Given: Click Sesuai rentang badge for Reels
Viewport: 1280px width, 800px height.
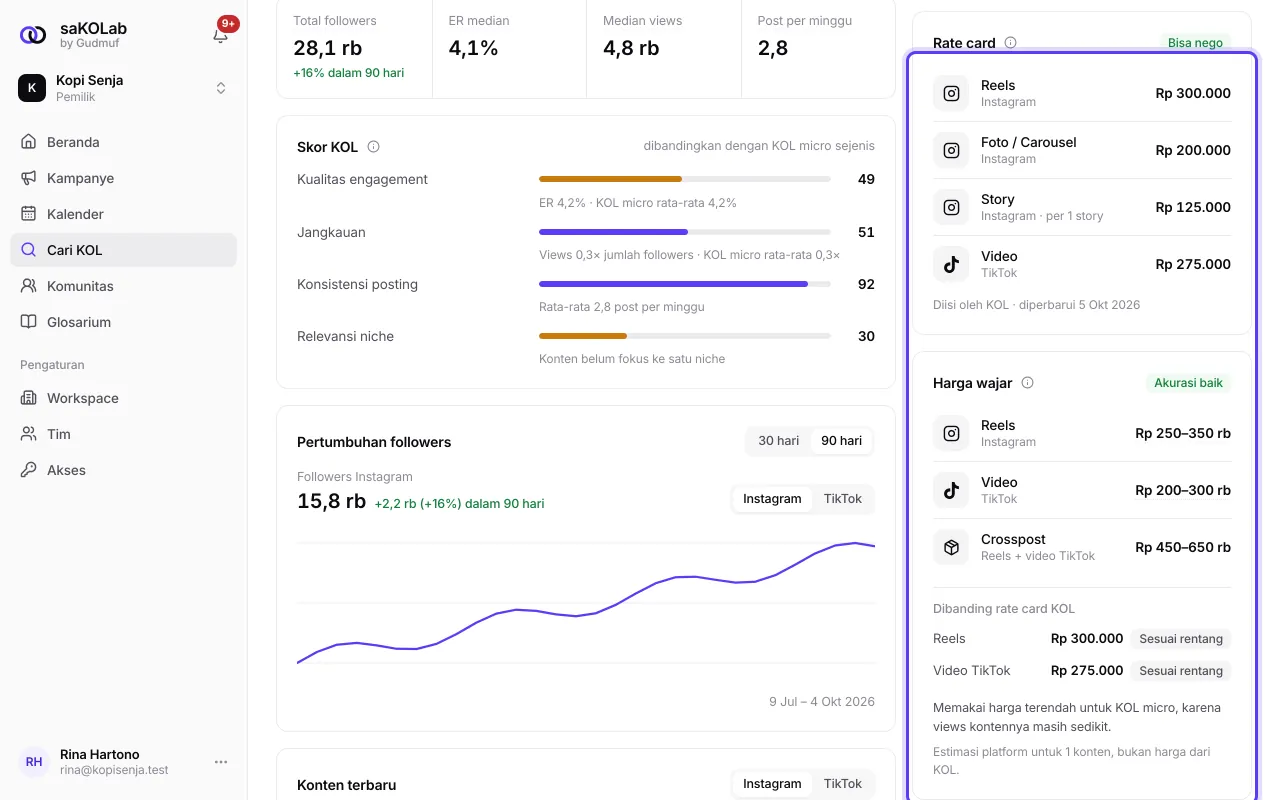Looking at the screenshot, I should 1181,639.
